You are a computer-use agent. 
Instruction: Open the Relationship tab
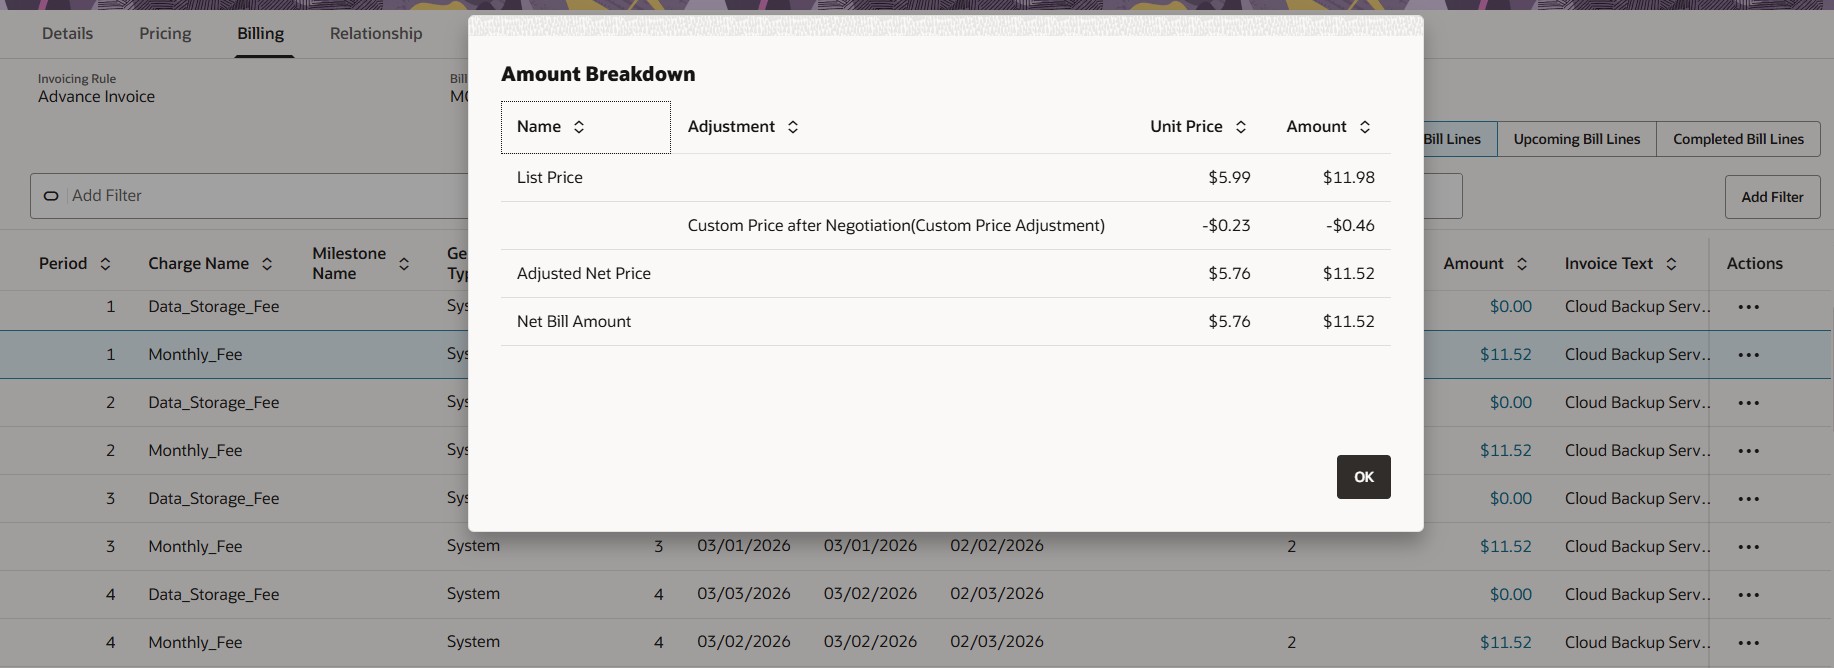(376, 33)
